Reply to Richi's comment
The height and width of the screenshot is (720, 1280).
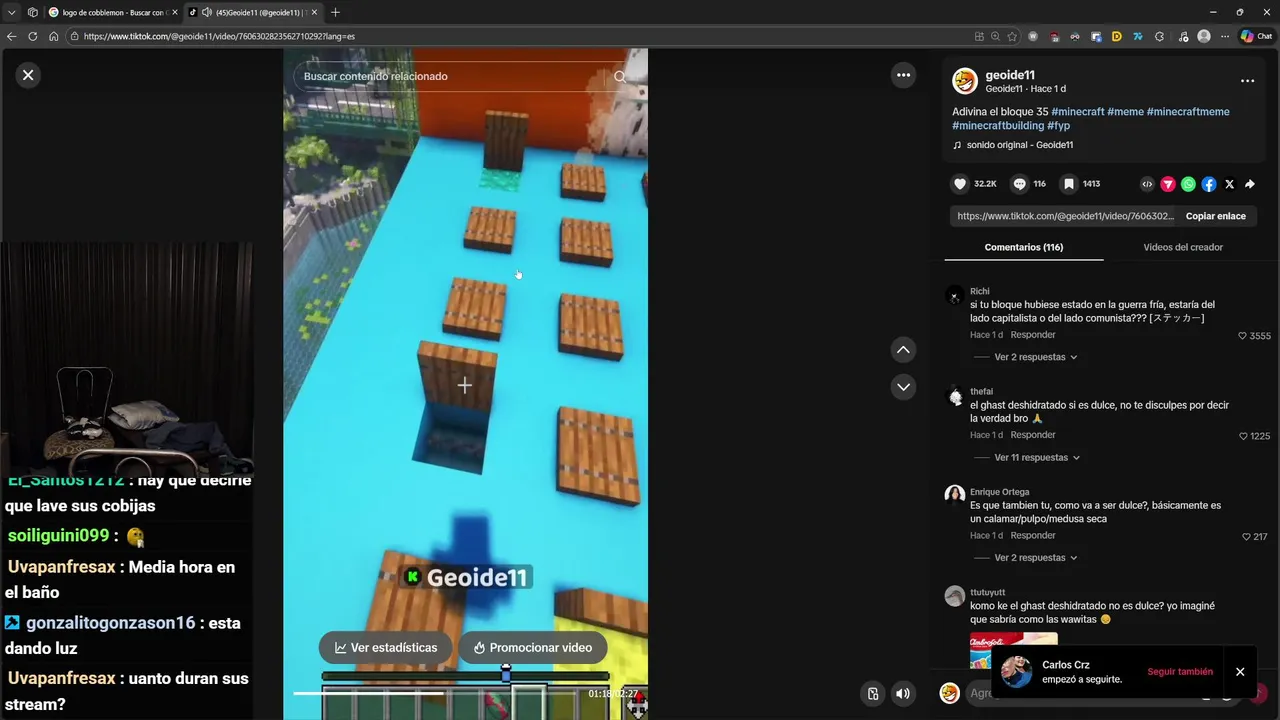click(x=1033, y=335)
